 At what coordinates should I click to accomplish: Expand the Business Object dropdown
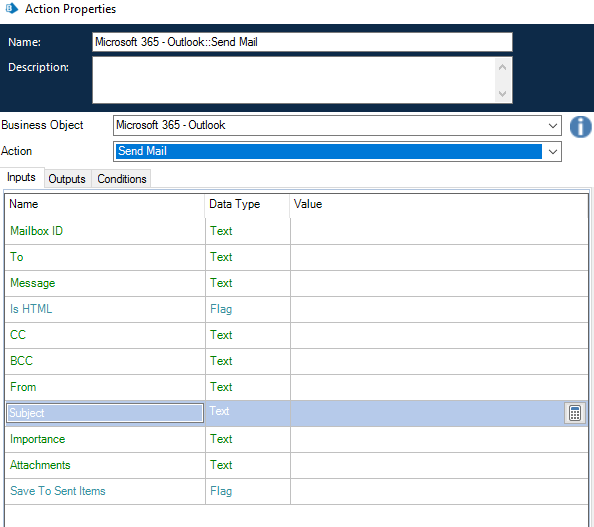click(553, 126)
